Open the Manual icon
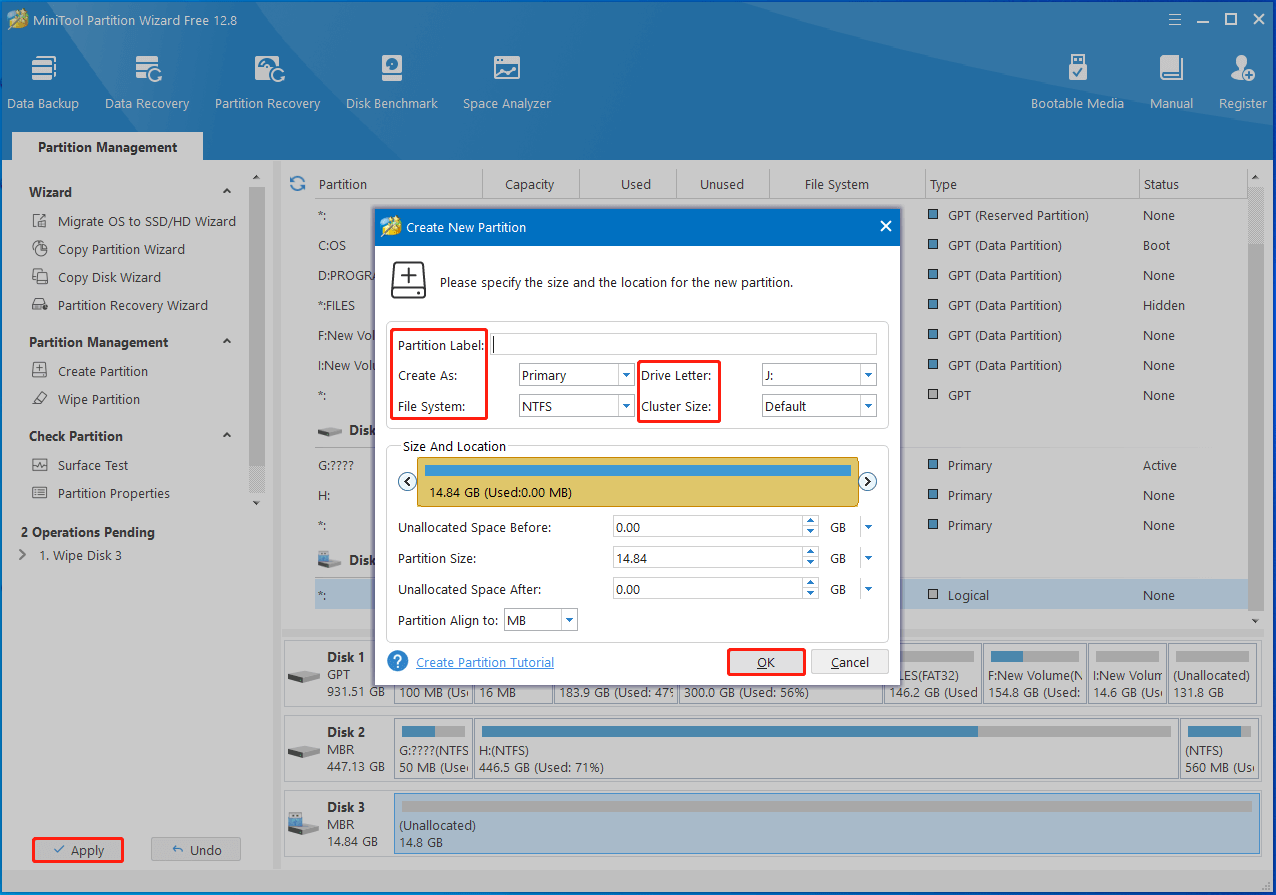The image size is (1276, 895). (x=1171, y=82)
